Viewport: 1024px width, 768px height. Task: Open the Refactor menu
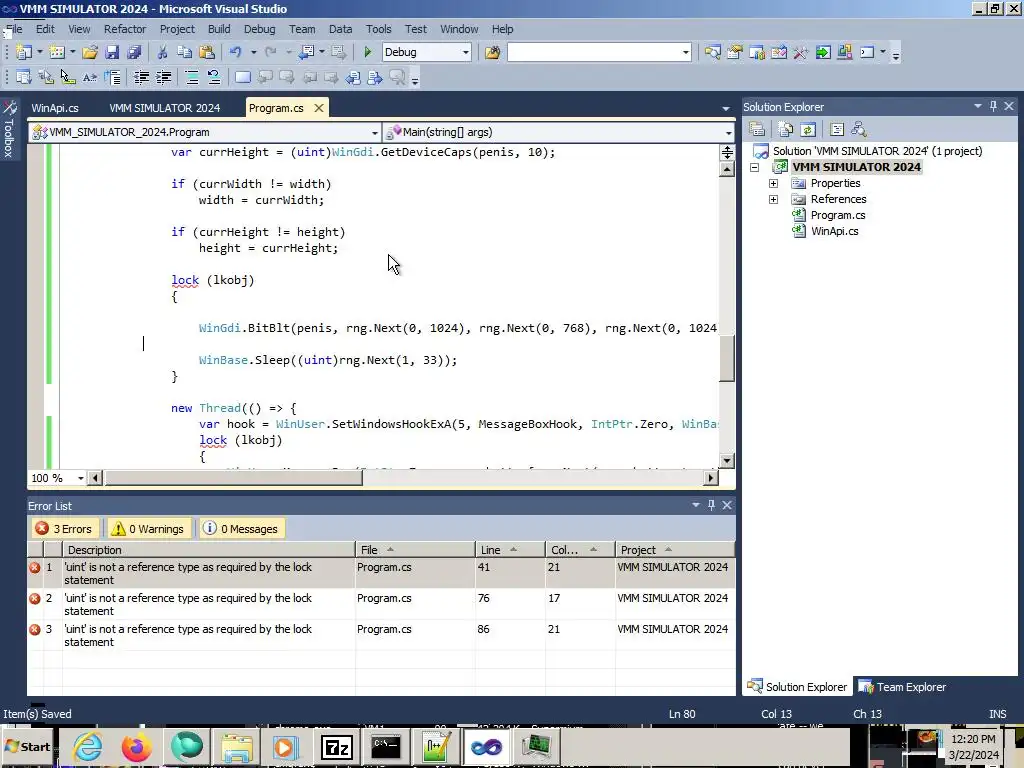pos(125,29)
